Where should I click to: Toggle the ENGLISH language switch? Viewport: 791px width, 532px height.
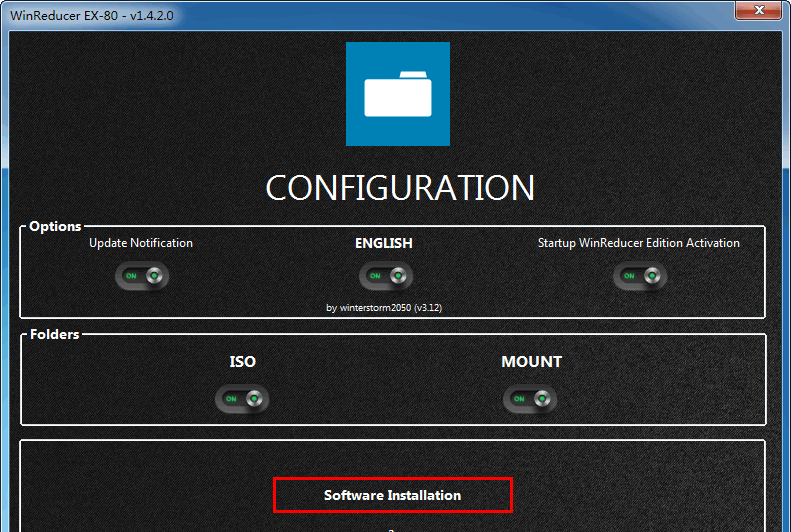pos(386,276)
